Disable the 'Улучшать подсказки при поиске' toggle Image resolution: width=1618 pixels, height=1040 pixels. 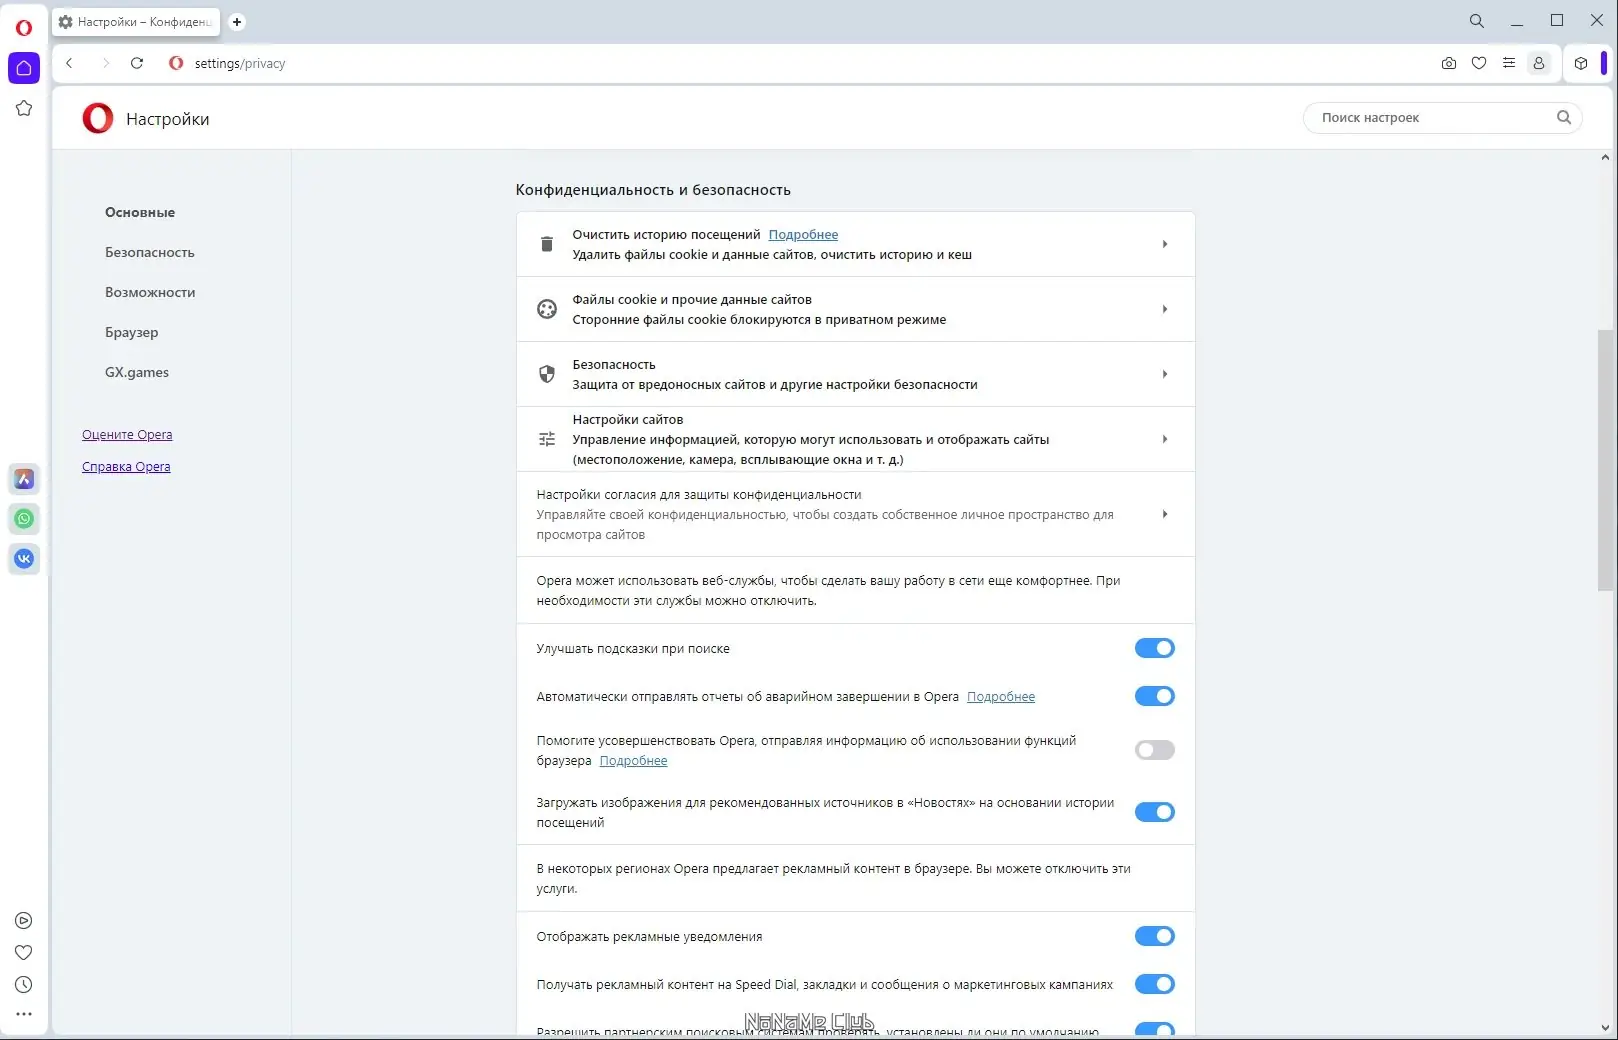(1155, 648)
